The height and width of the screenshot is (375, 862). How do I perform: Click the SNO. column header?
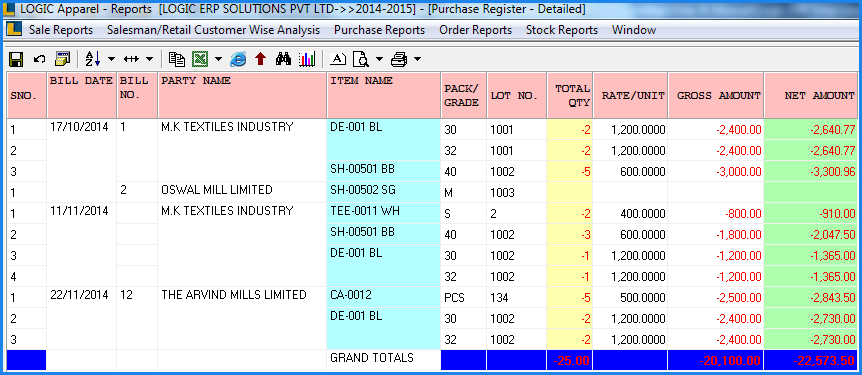point(26,95)
